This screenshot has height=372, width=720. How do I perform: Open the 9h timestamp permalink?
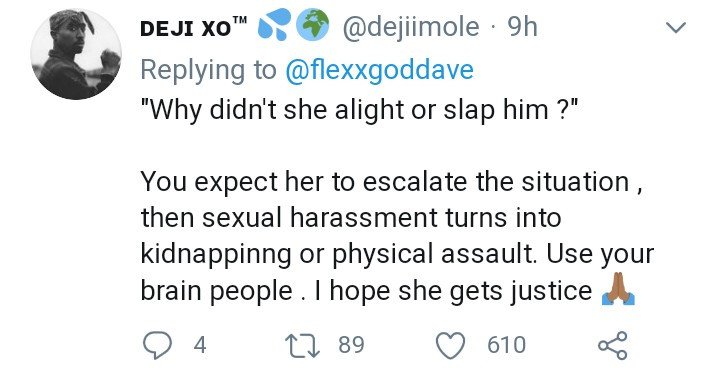click(x=522, y=27)
